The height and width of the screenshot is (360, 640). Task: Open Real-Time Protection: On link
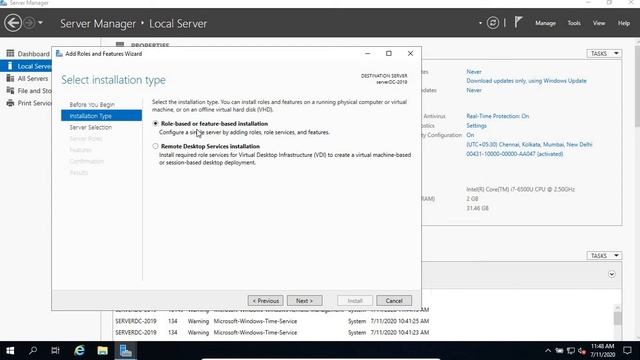coord(498,116)
